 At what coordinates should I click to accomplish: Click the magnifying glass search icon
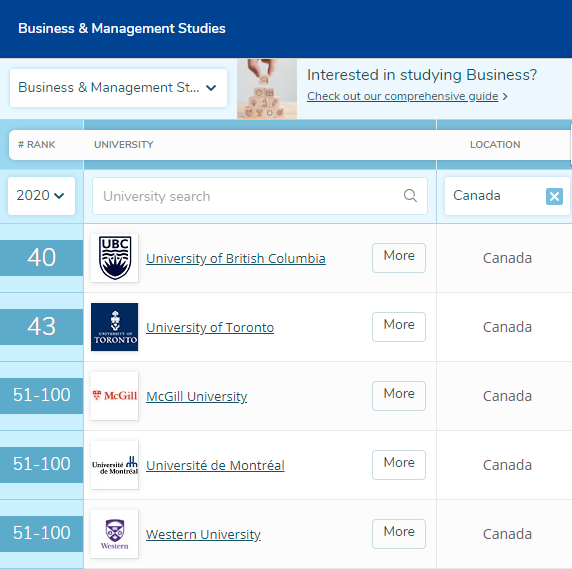(x=410, y=196)
